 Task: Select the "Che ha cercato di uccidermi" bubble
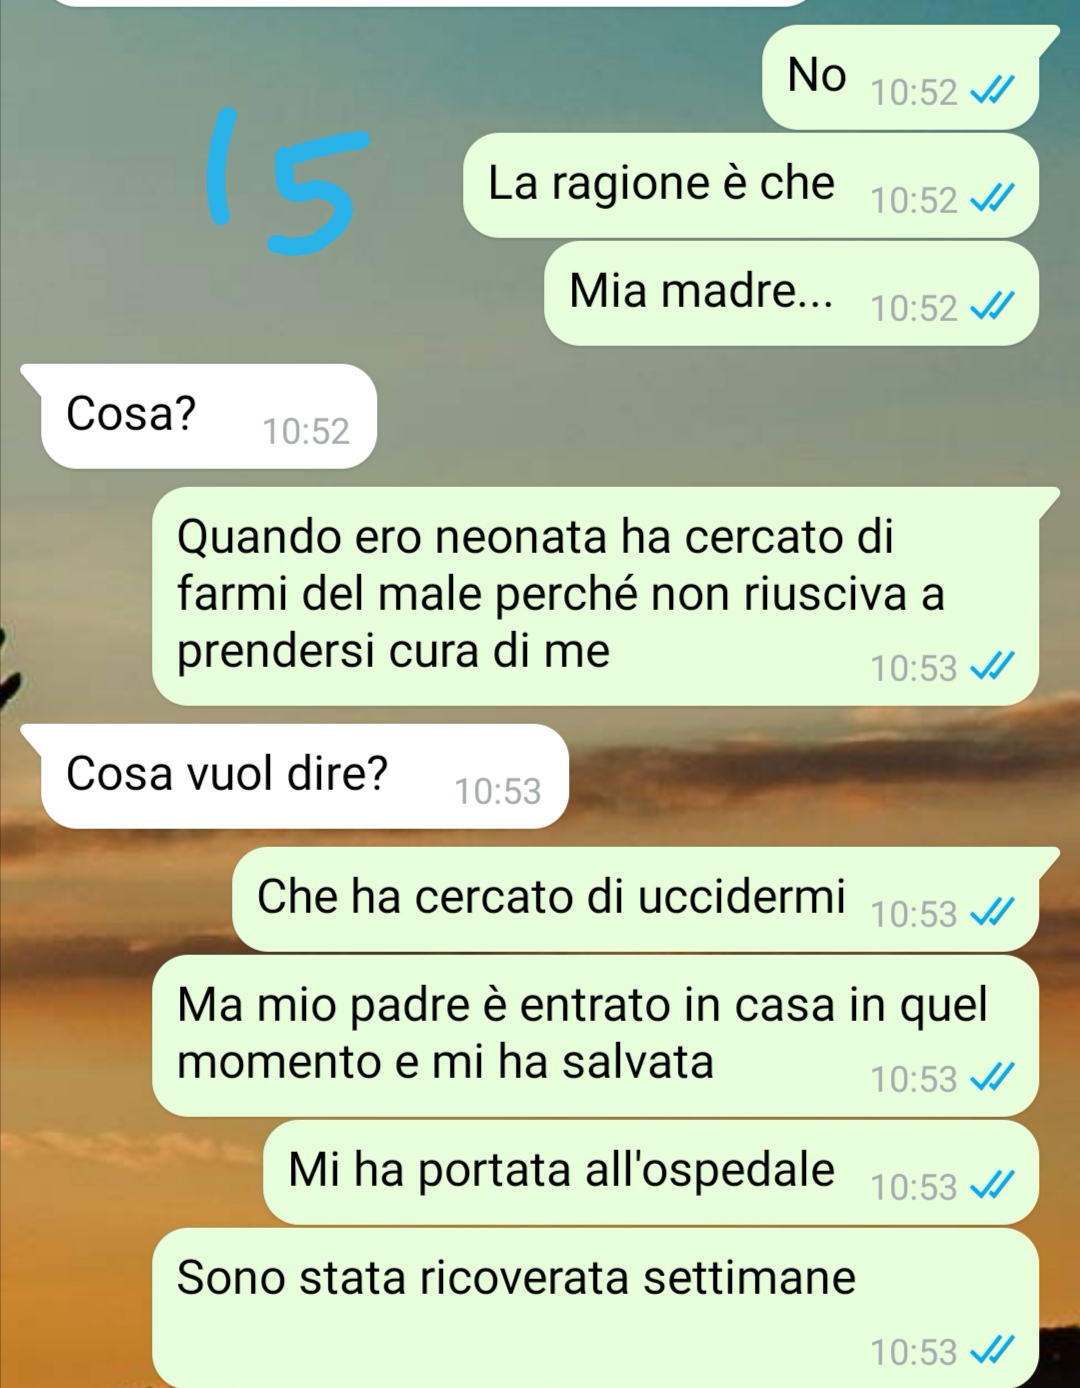(x=644, y=899)
